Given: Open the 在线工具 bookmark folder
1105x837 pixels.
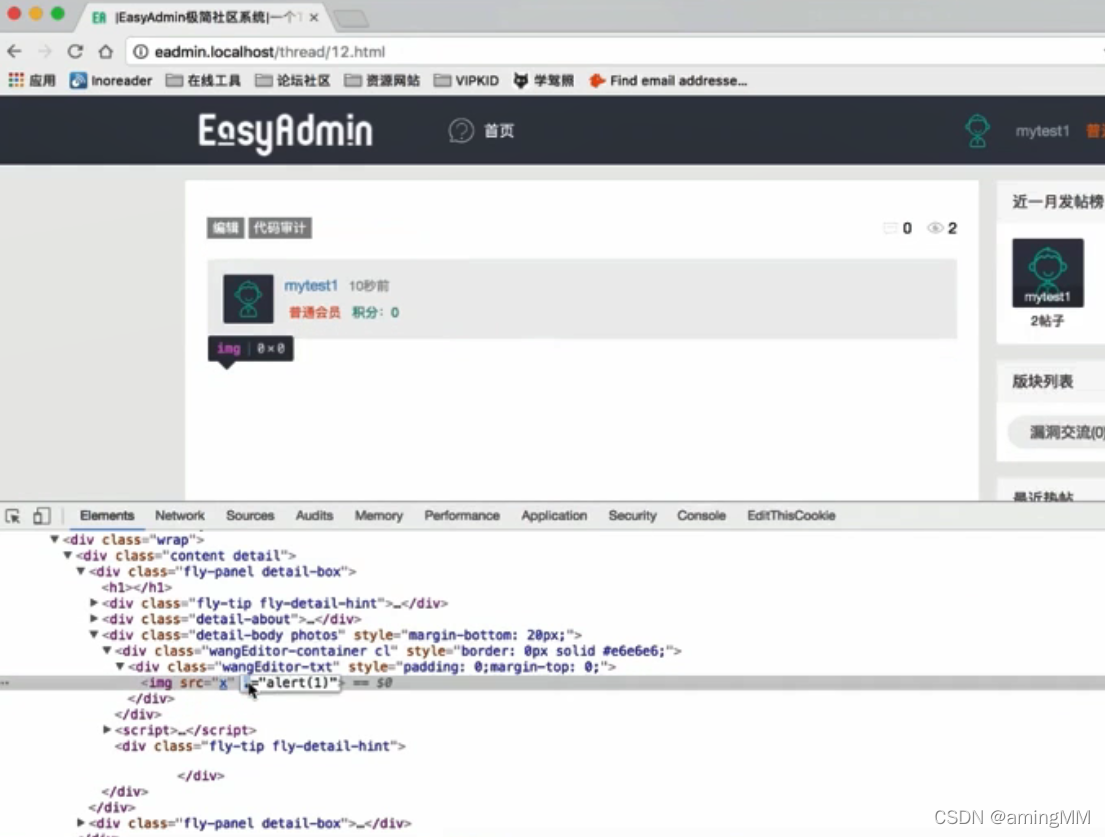Looking at the screenshot, I should (203, 80).
